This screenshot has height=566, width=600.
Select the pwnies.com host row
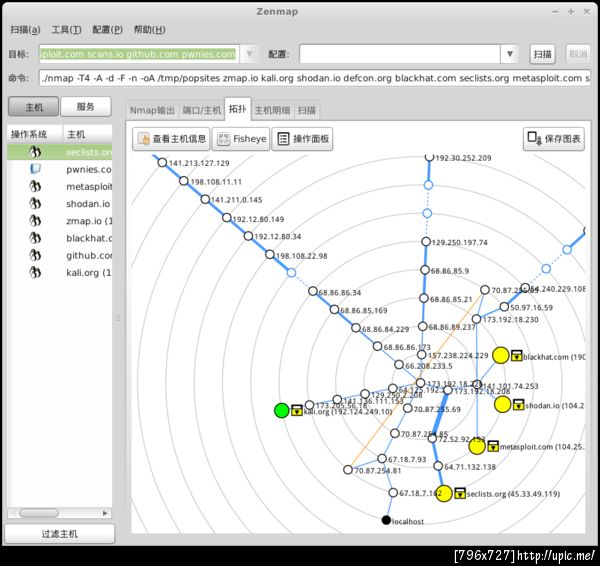click(x=60, y=169)
